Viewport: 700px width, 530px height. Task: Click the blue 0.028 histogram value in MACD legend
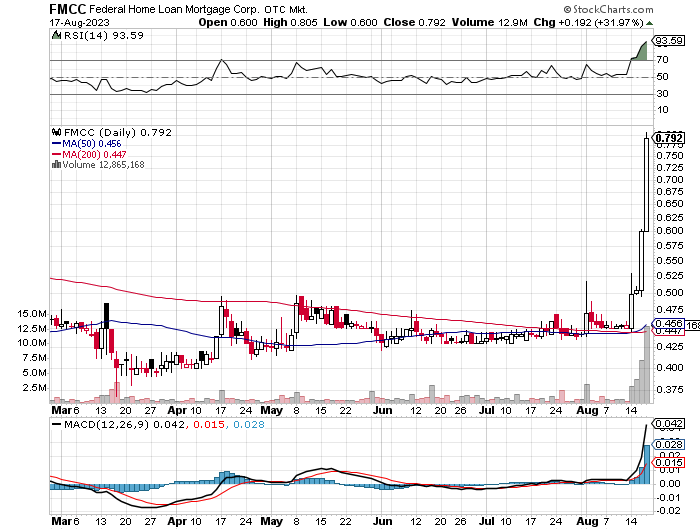[x=249, y=424]
